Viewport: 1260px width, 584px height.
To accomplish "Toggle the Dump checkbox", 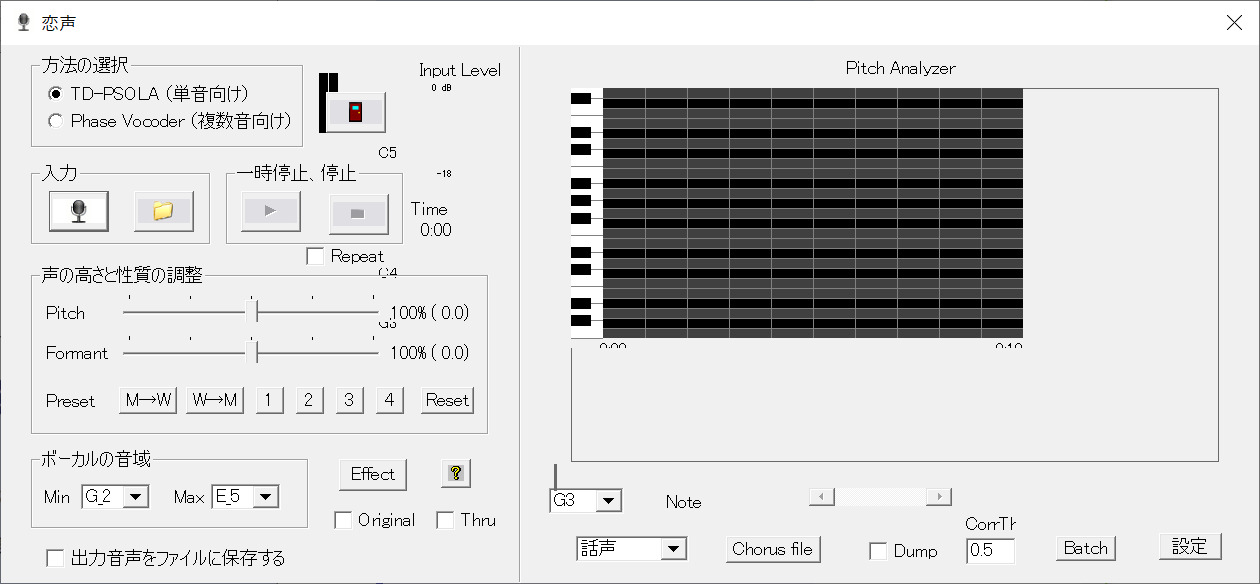I will [903, 551].
